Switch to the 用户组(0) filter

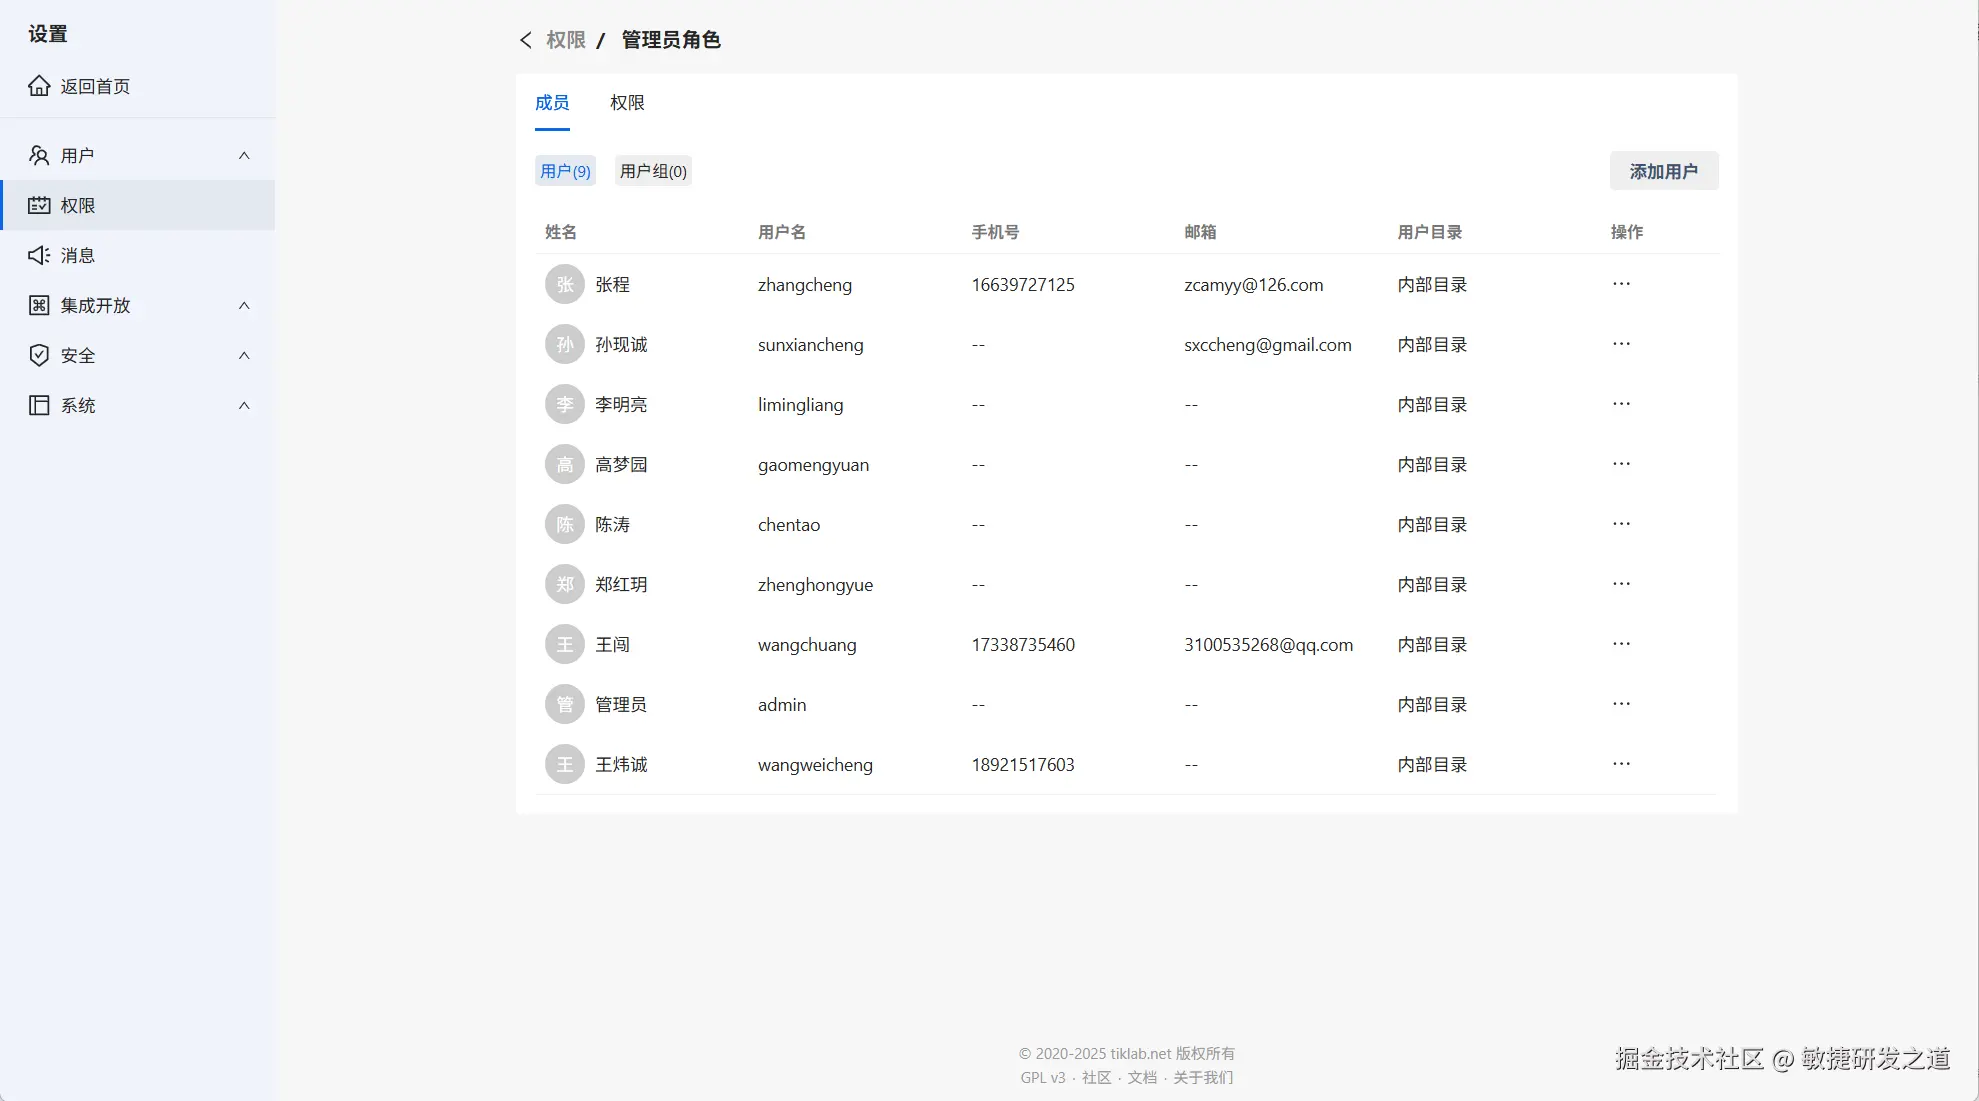pos(652,170)
